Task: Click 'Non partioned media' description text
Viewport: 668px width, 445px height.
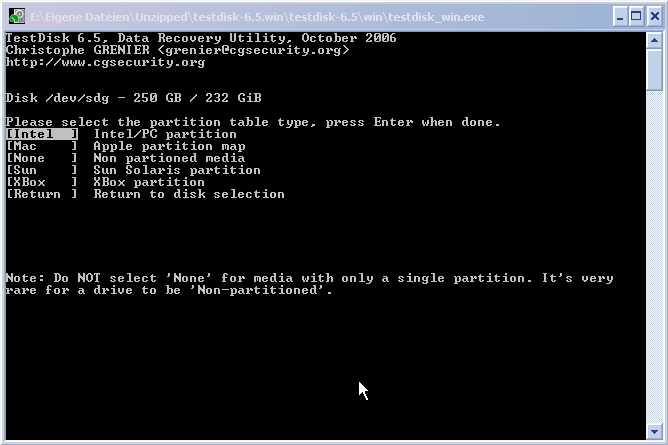Action: tap(170, 158)
